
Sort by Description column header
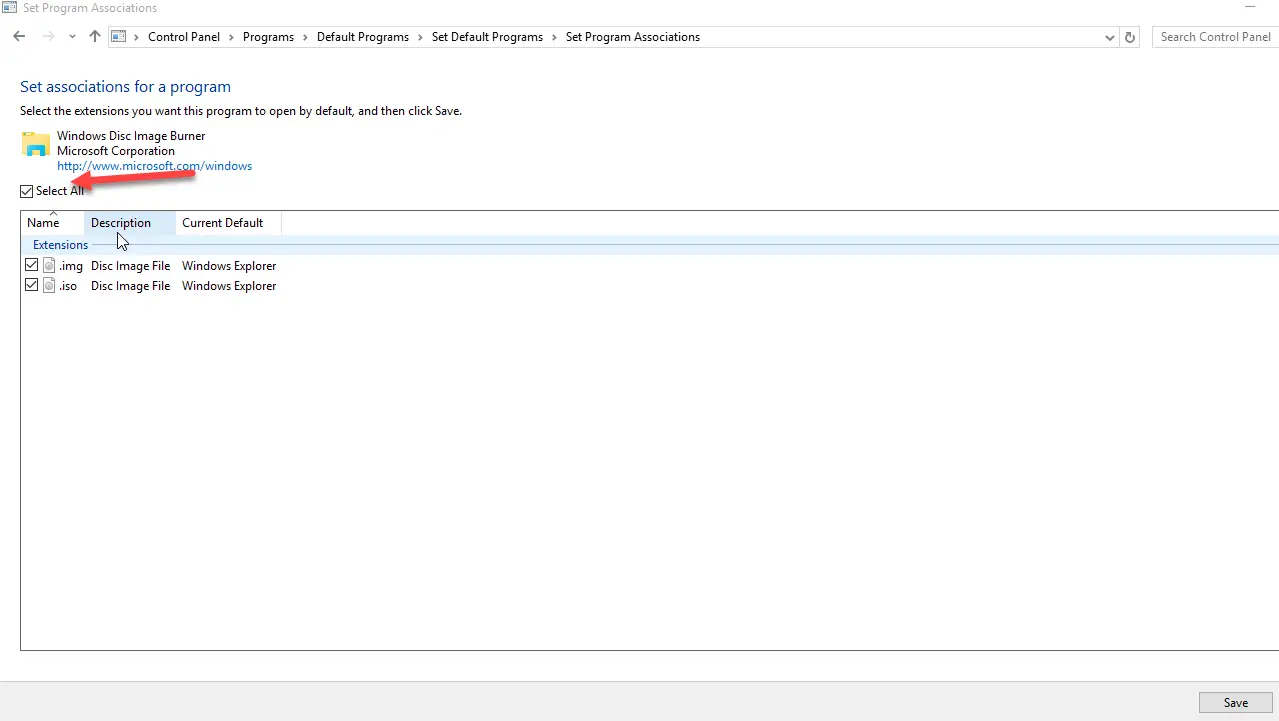click(x=130, y=223)
